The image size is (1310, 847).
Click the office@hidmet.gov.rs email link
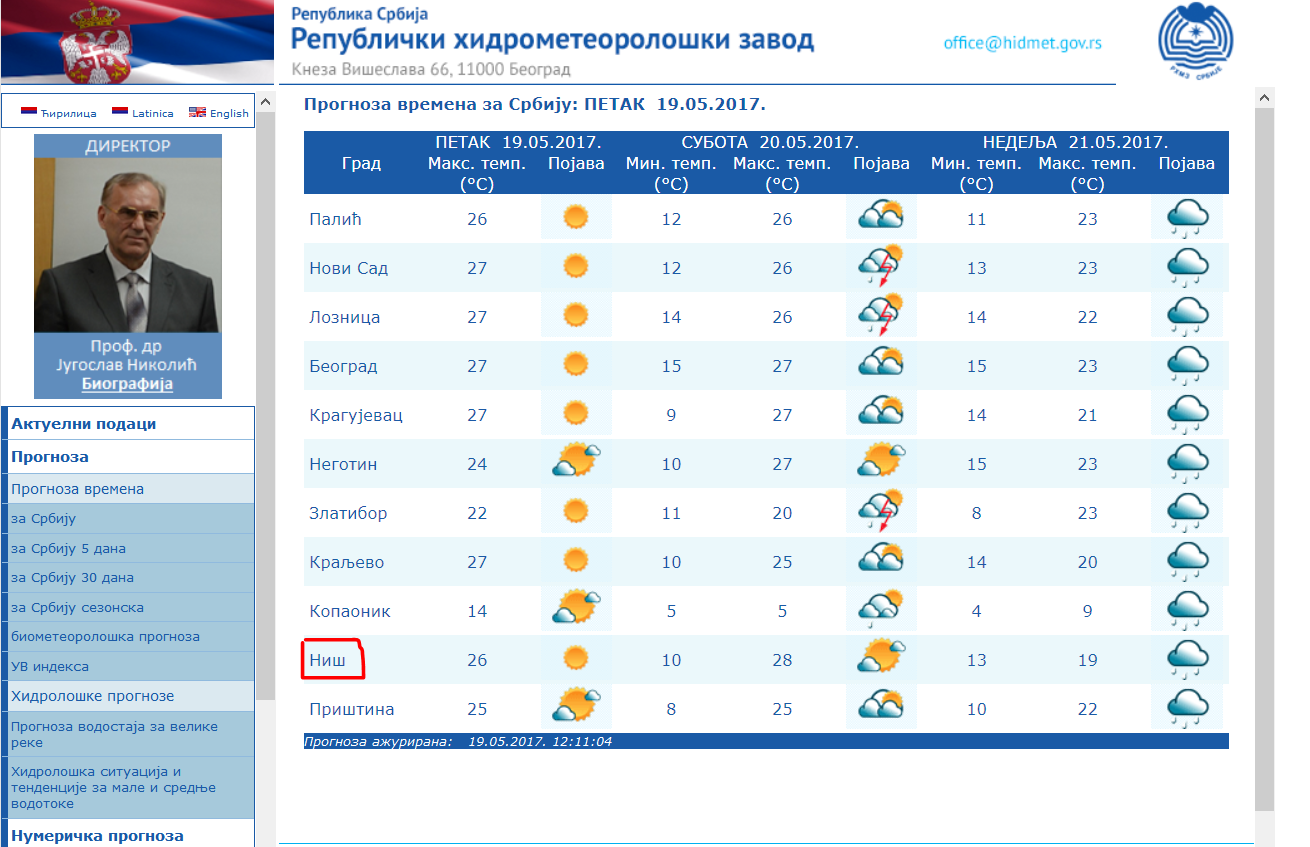(x=1022, y=43)
